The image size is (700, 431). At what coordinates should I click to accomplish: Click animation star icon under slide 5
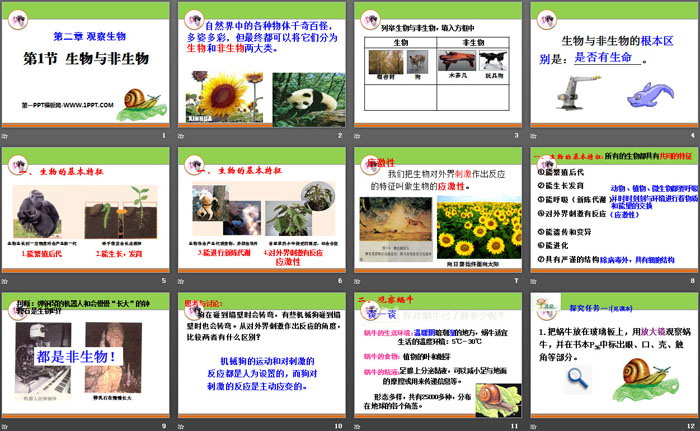point(5,281)
